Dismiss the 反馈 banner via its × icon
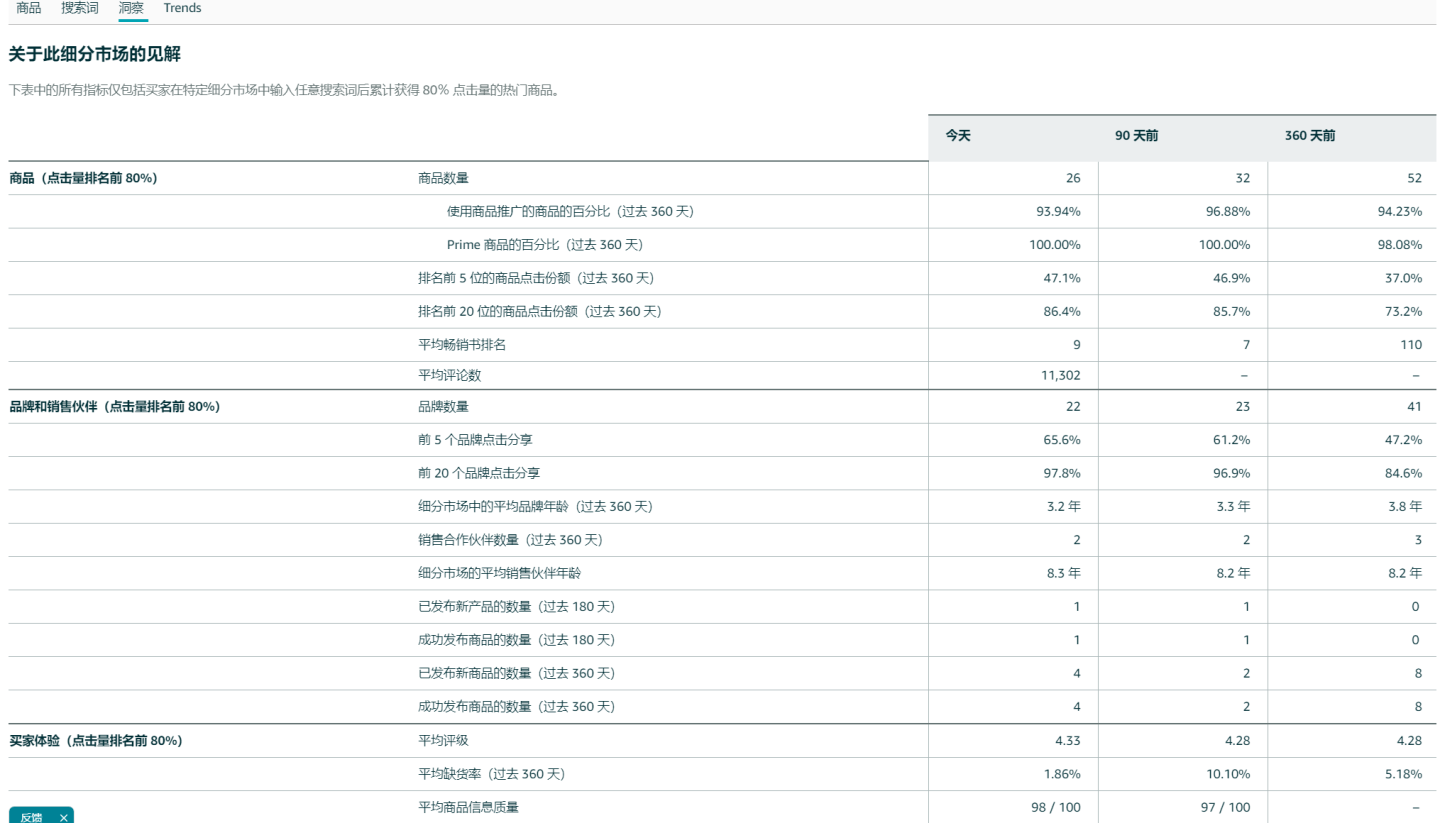Image resolution: width=1440 pixels, height=823 pixels. pos(62,817)
